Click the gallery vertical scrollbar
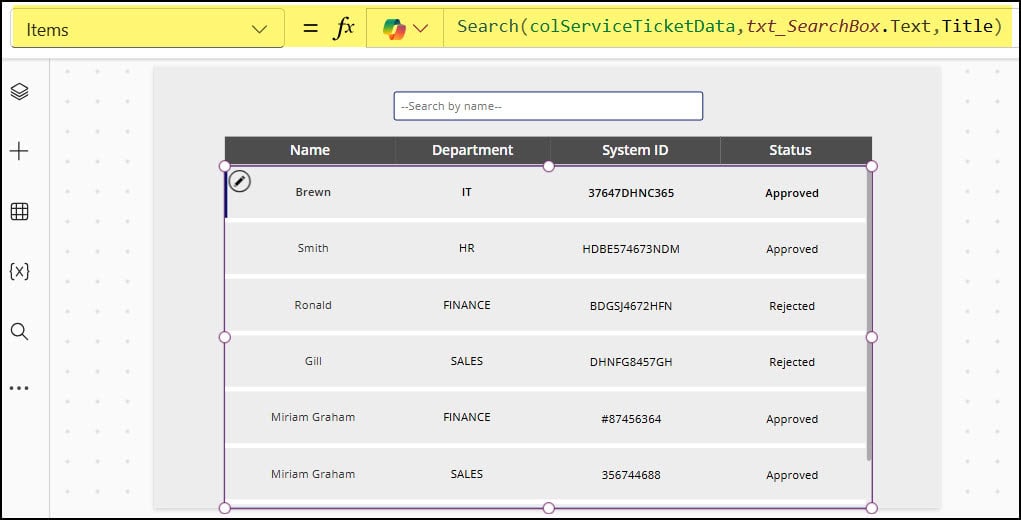This screenshot has width=1021, height=520. [x=869, y=314]
